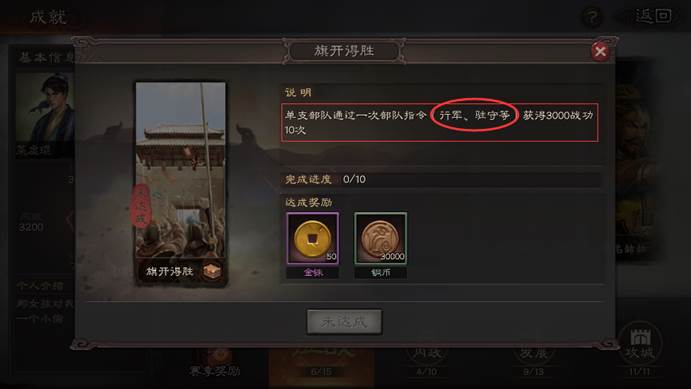
Task: Click the 说明 description text box
Action: (439, 122)
